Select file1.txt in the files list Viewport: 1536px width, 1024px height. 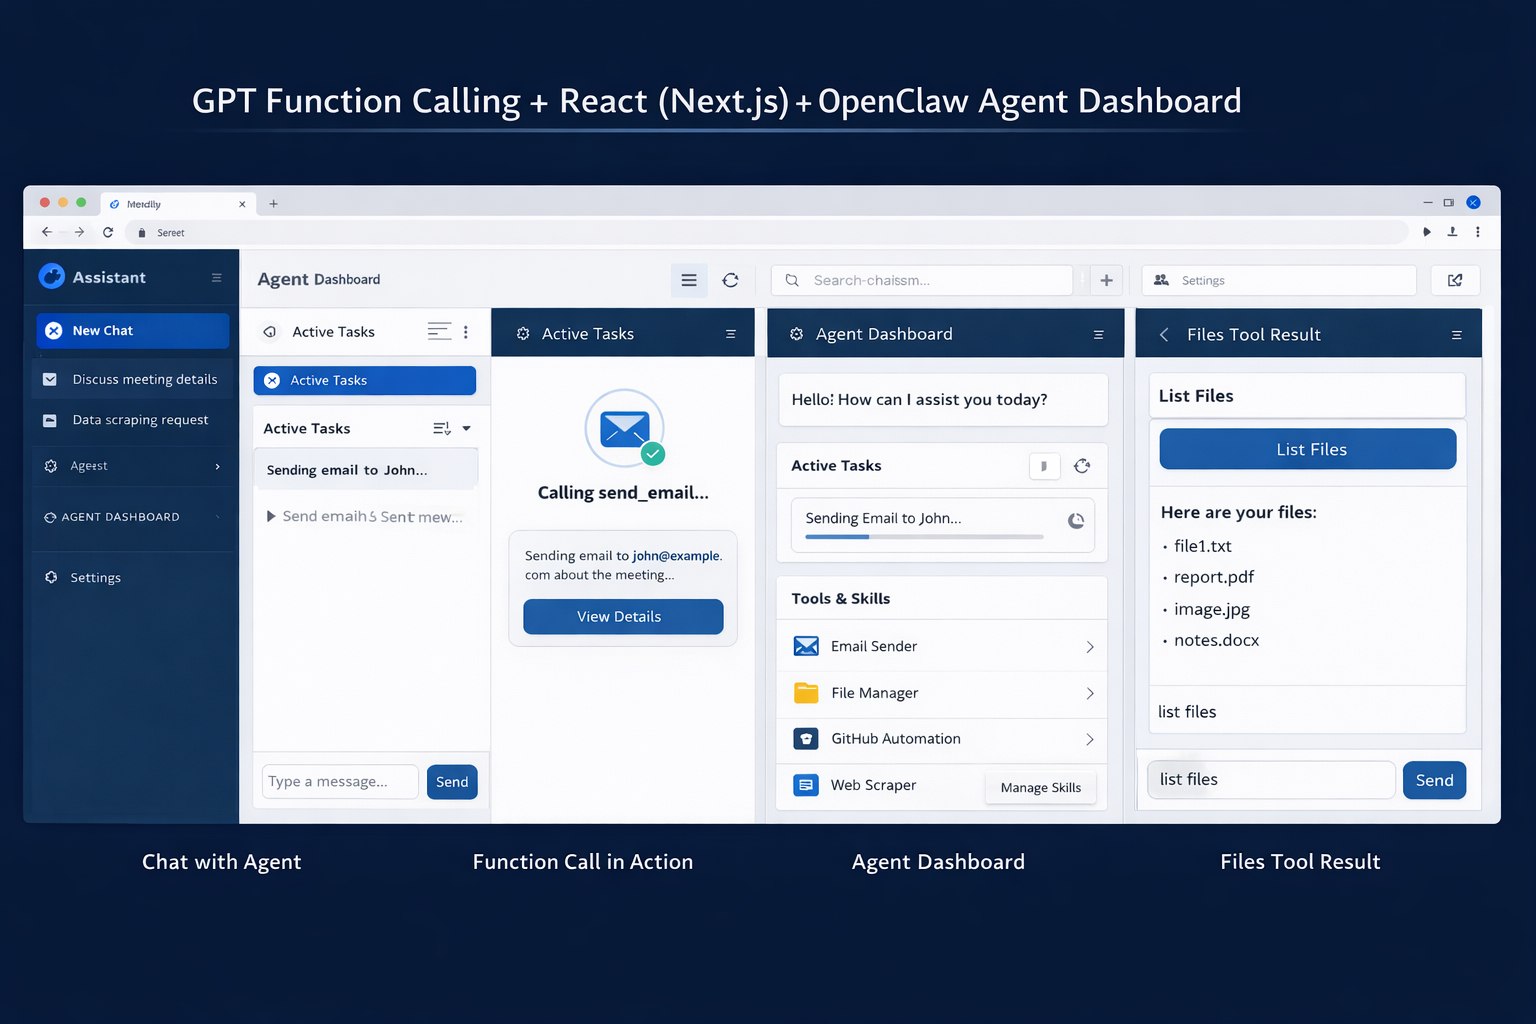tap(1203, 546)
